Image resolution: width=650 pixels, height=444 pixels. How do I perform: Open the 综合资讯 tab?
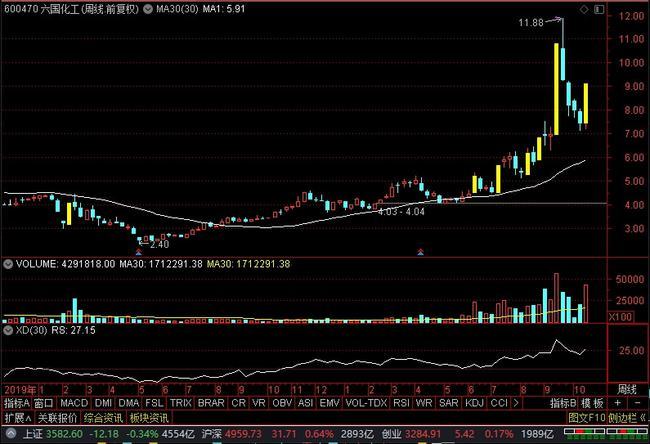tap(103, 418)
